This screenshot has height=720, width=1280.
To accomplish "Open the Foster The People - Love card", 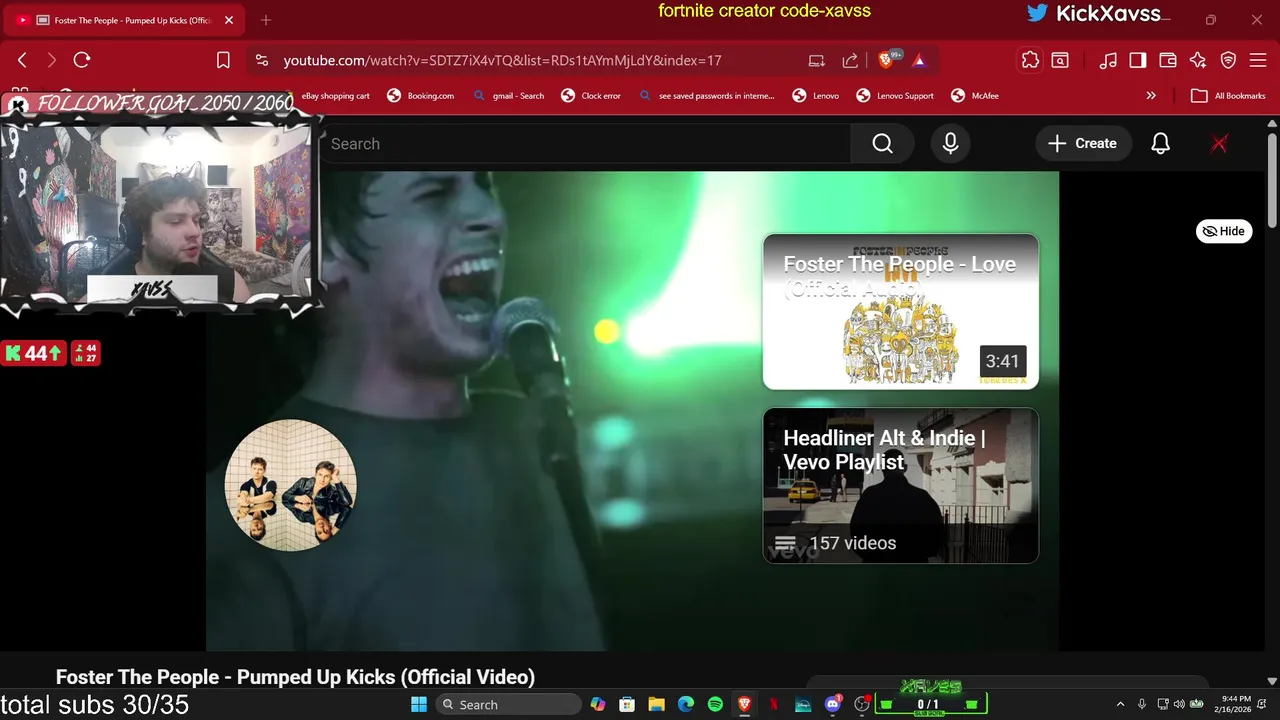I will 900,311.
